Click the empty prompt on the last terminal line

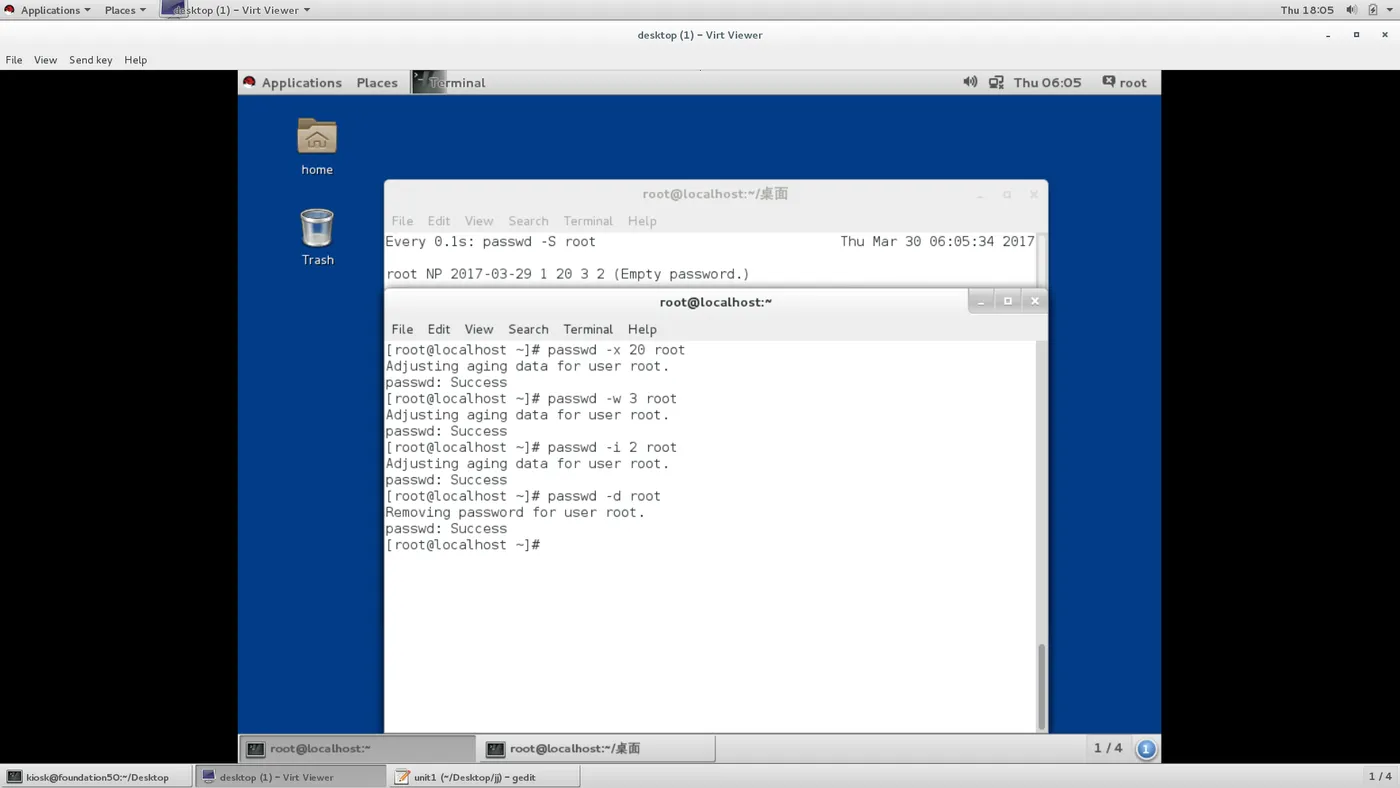[x=463, y=545]
